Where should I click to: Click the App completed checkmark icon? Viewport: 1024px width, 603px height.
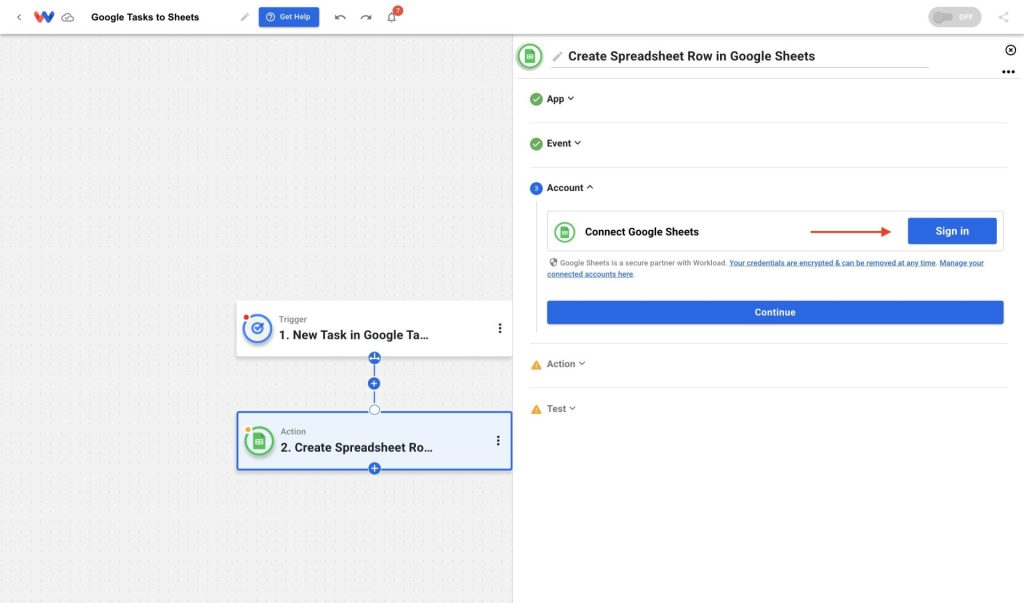coord(536,99)
